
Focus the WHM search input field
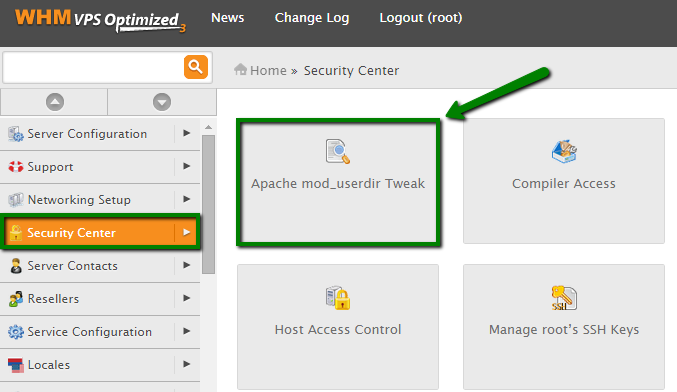click(x=93, y=67)
